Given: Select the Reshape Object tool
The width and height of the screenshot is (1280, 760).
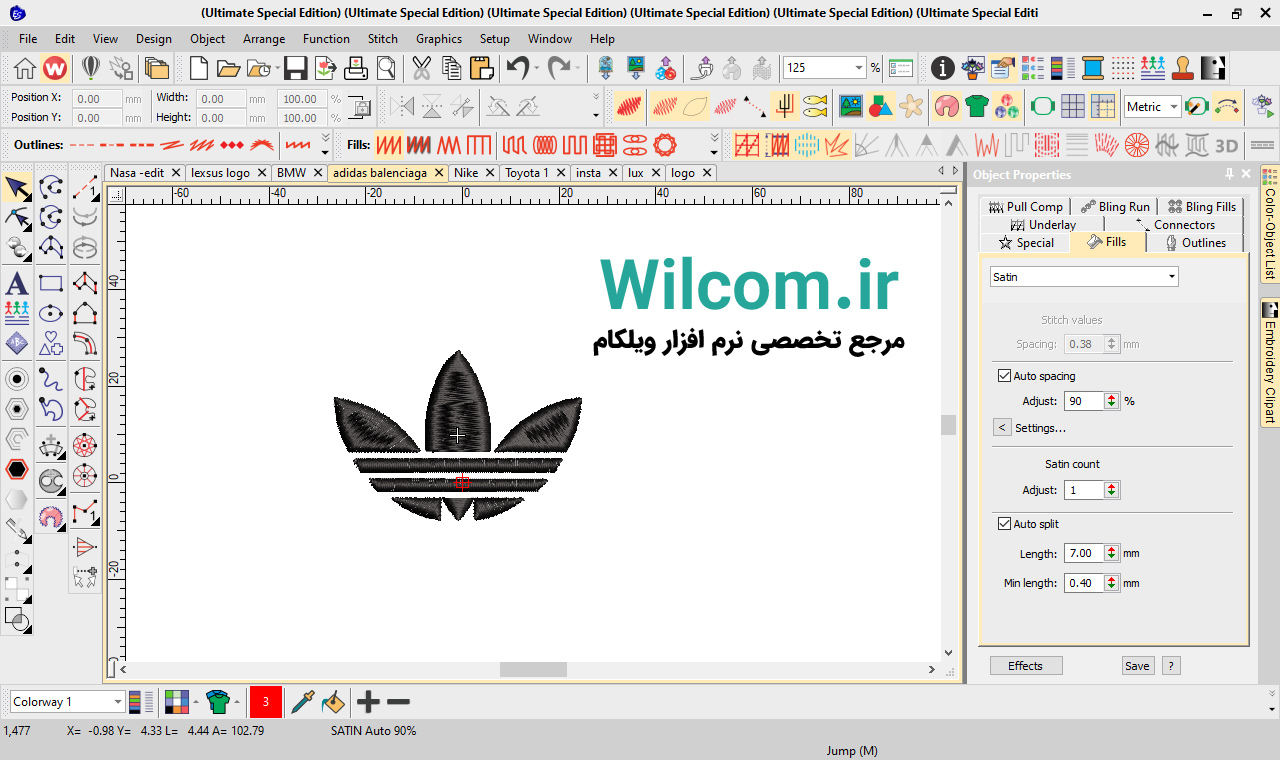Looking at the screenshot, I should click(17, 217).
